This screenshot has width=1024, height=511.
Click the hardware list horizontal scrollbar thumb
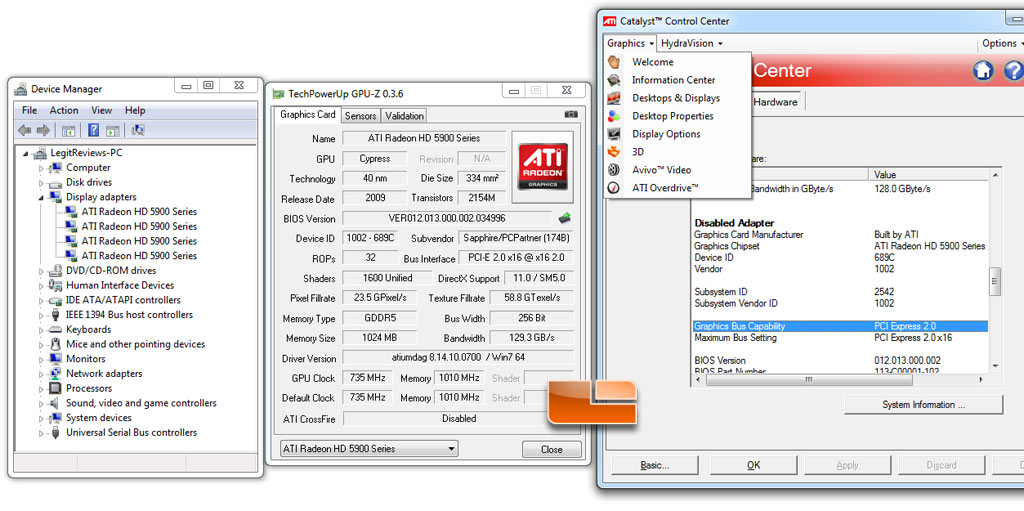pos(808,380)
